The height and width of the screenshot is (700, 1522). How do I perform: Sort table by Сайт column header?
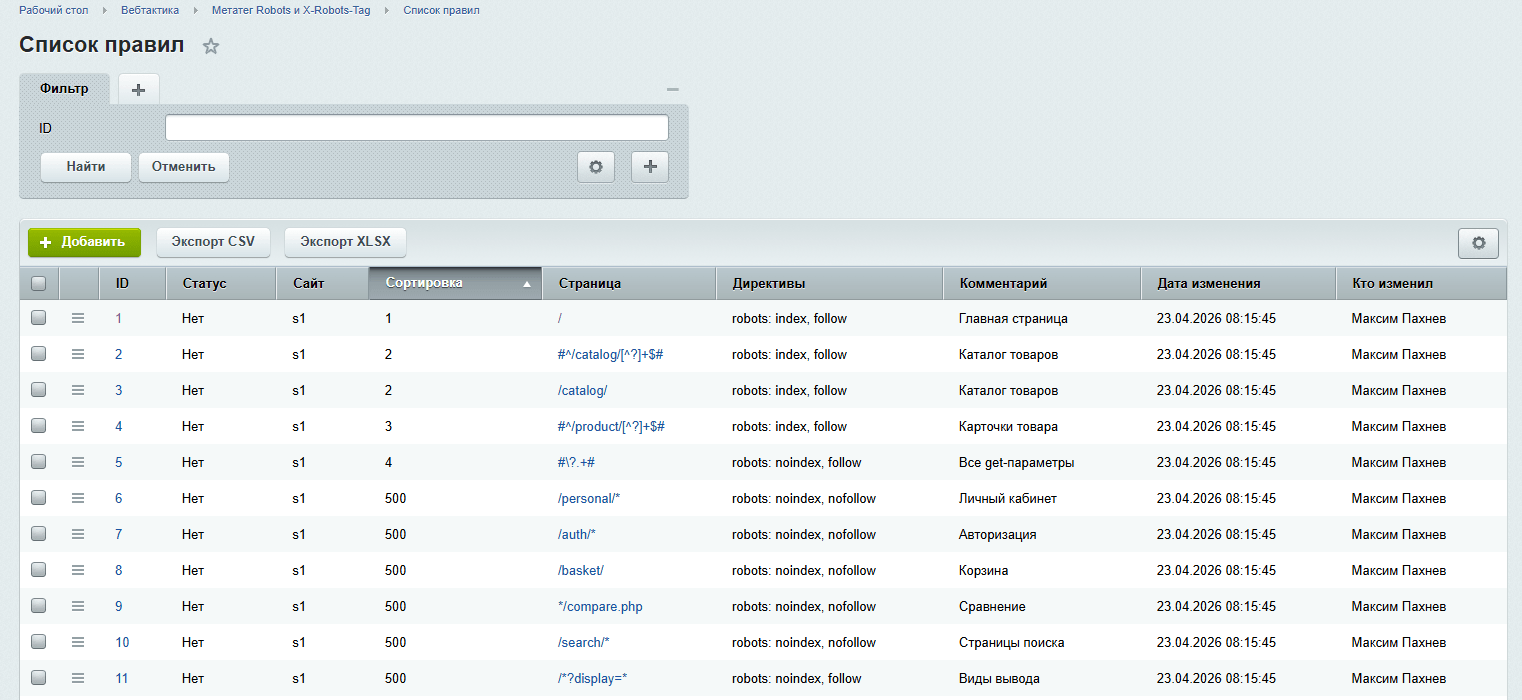pyautogui.click(x=323, y=283)
